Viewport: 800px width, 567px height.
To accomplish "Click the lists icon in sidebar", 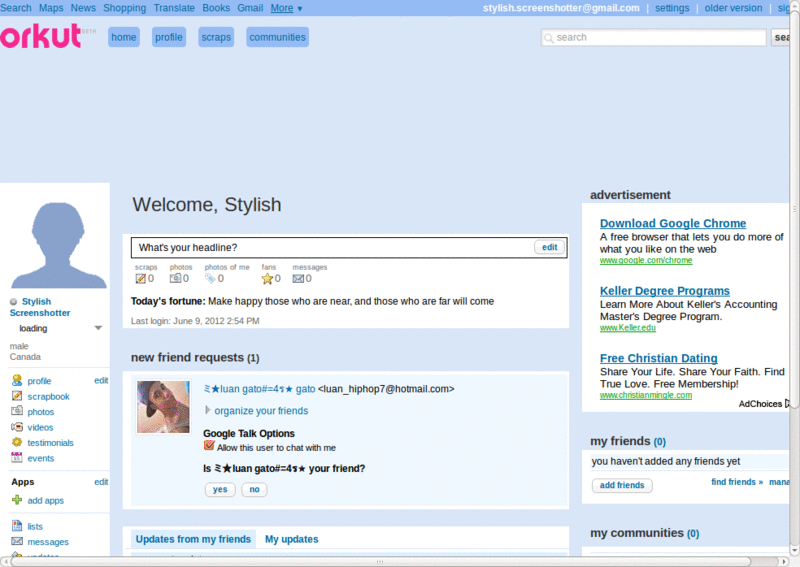I will 17,526.
